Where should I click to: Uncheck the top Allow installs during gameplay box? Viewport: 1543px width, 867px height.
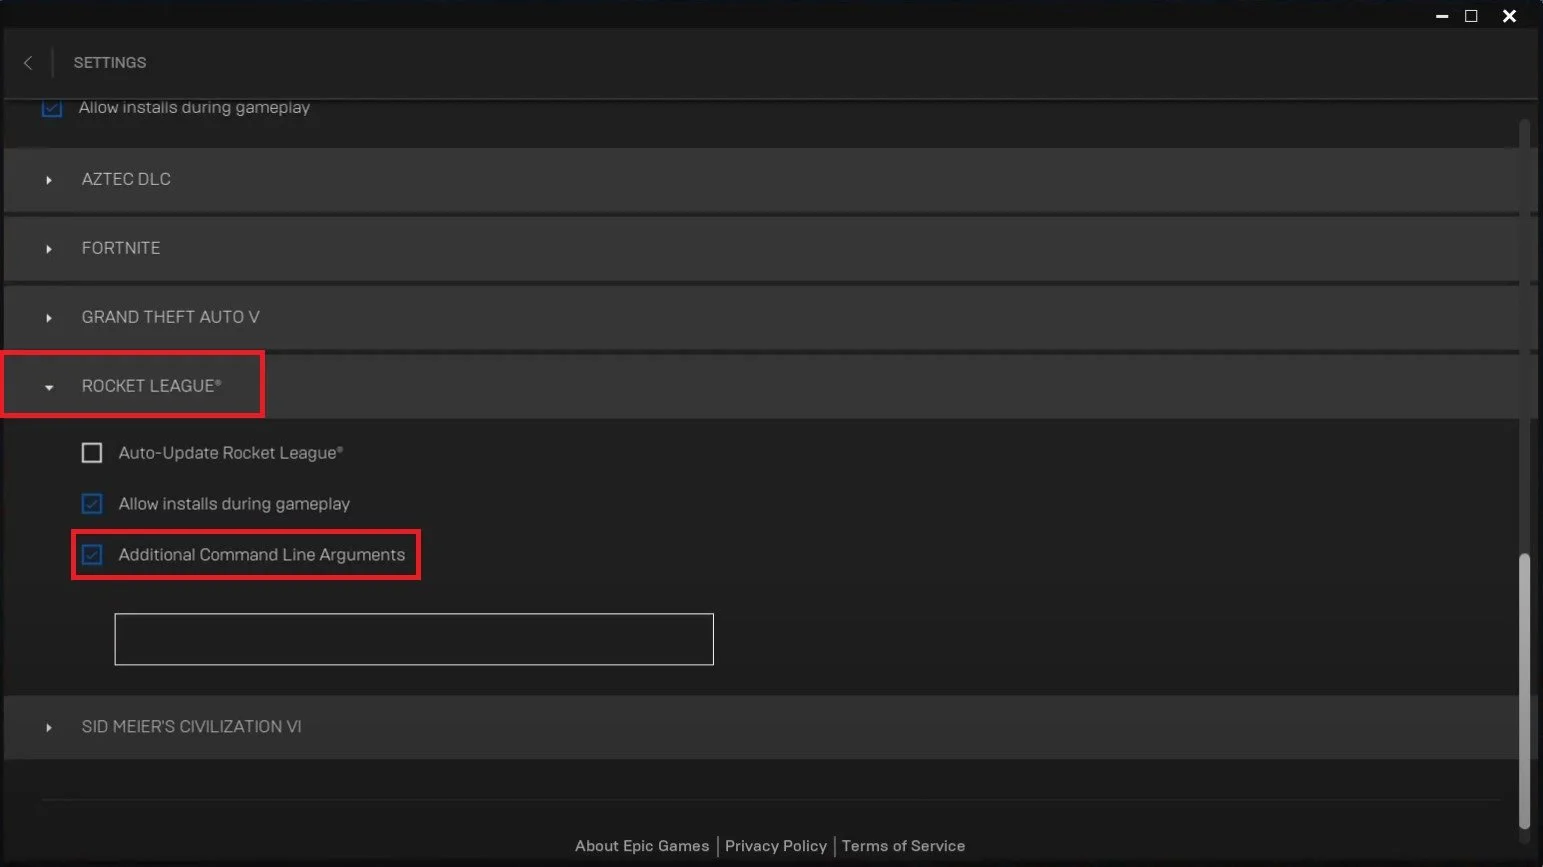[52, 107]
